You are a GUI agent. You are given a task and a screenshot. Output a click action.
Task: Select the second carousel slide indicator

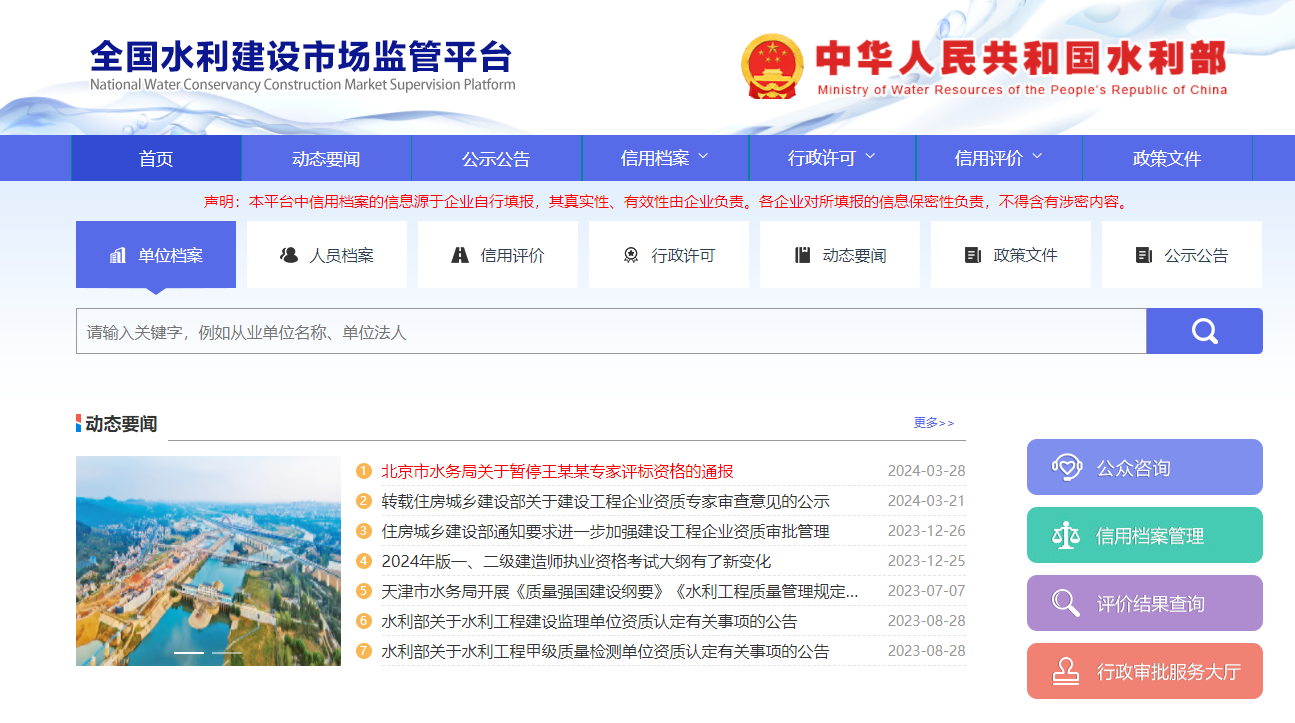click(x=227, y=652)
